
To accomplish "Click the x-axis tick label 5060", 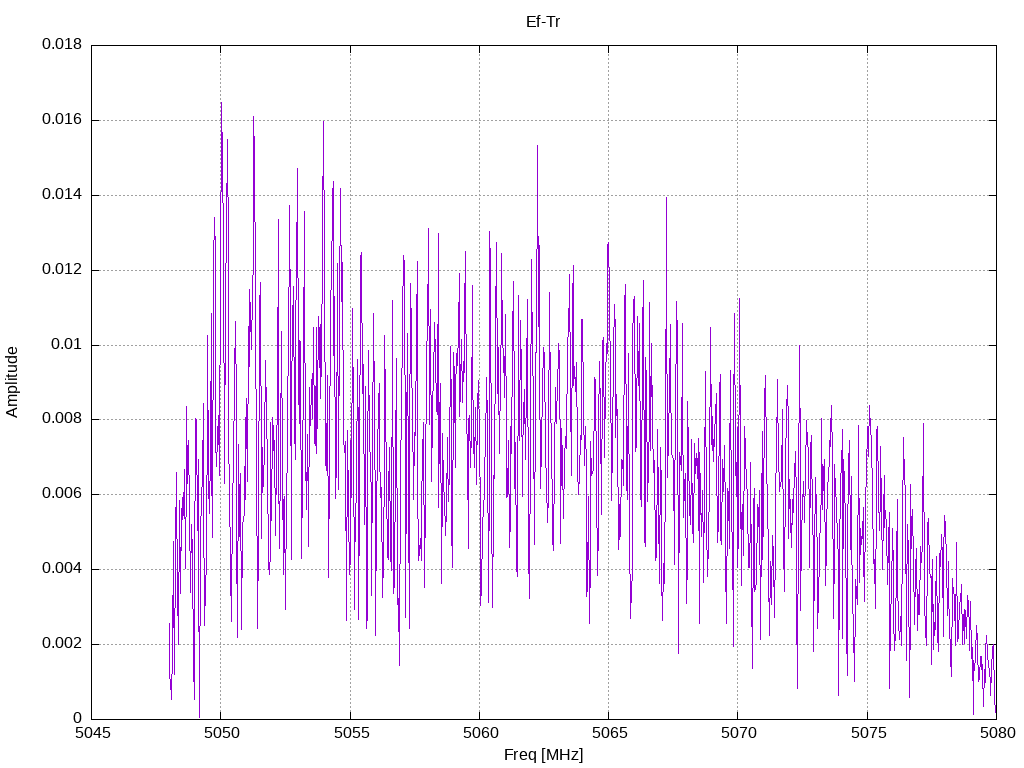I will click(480, 733).
